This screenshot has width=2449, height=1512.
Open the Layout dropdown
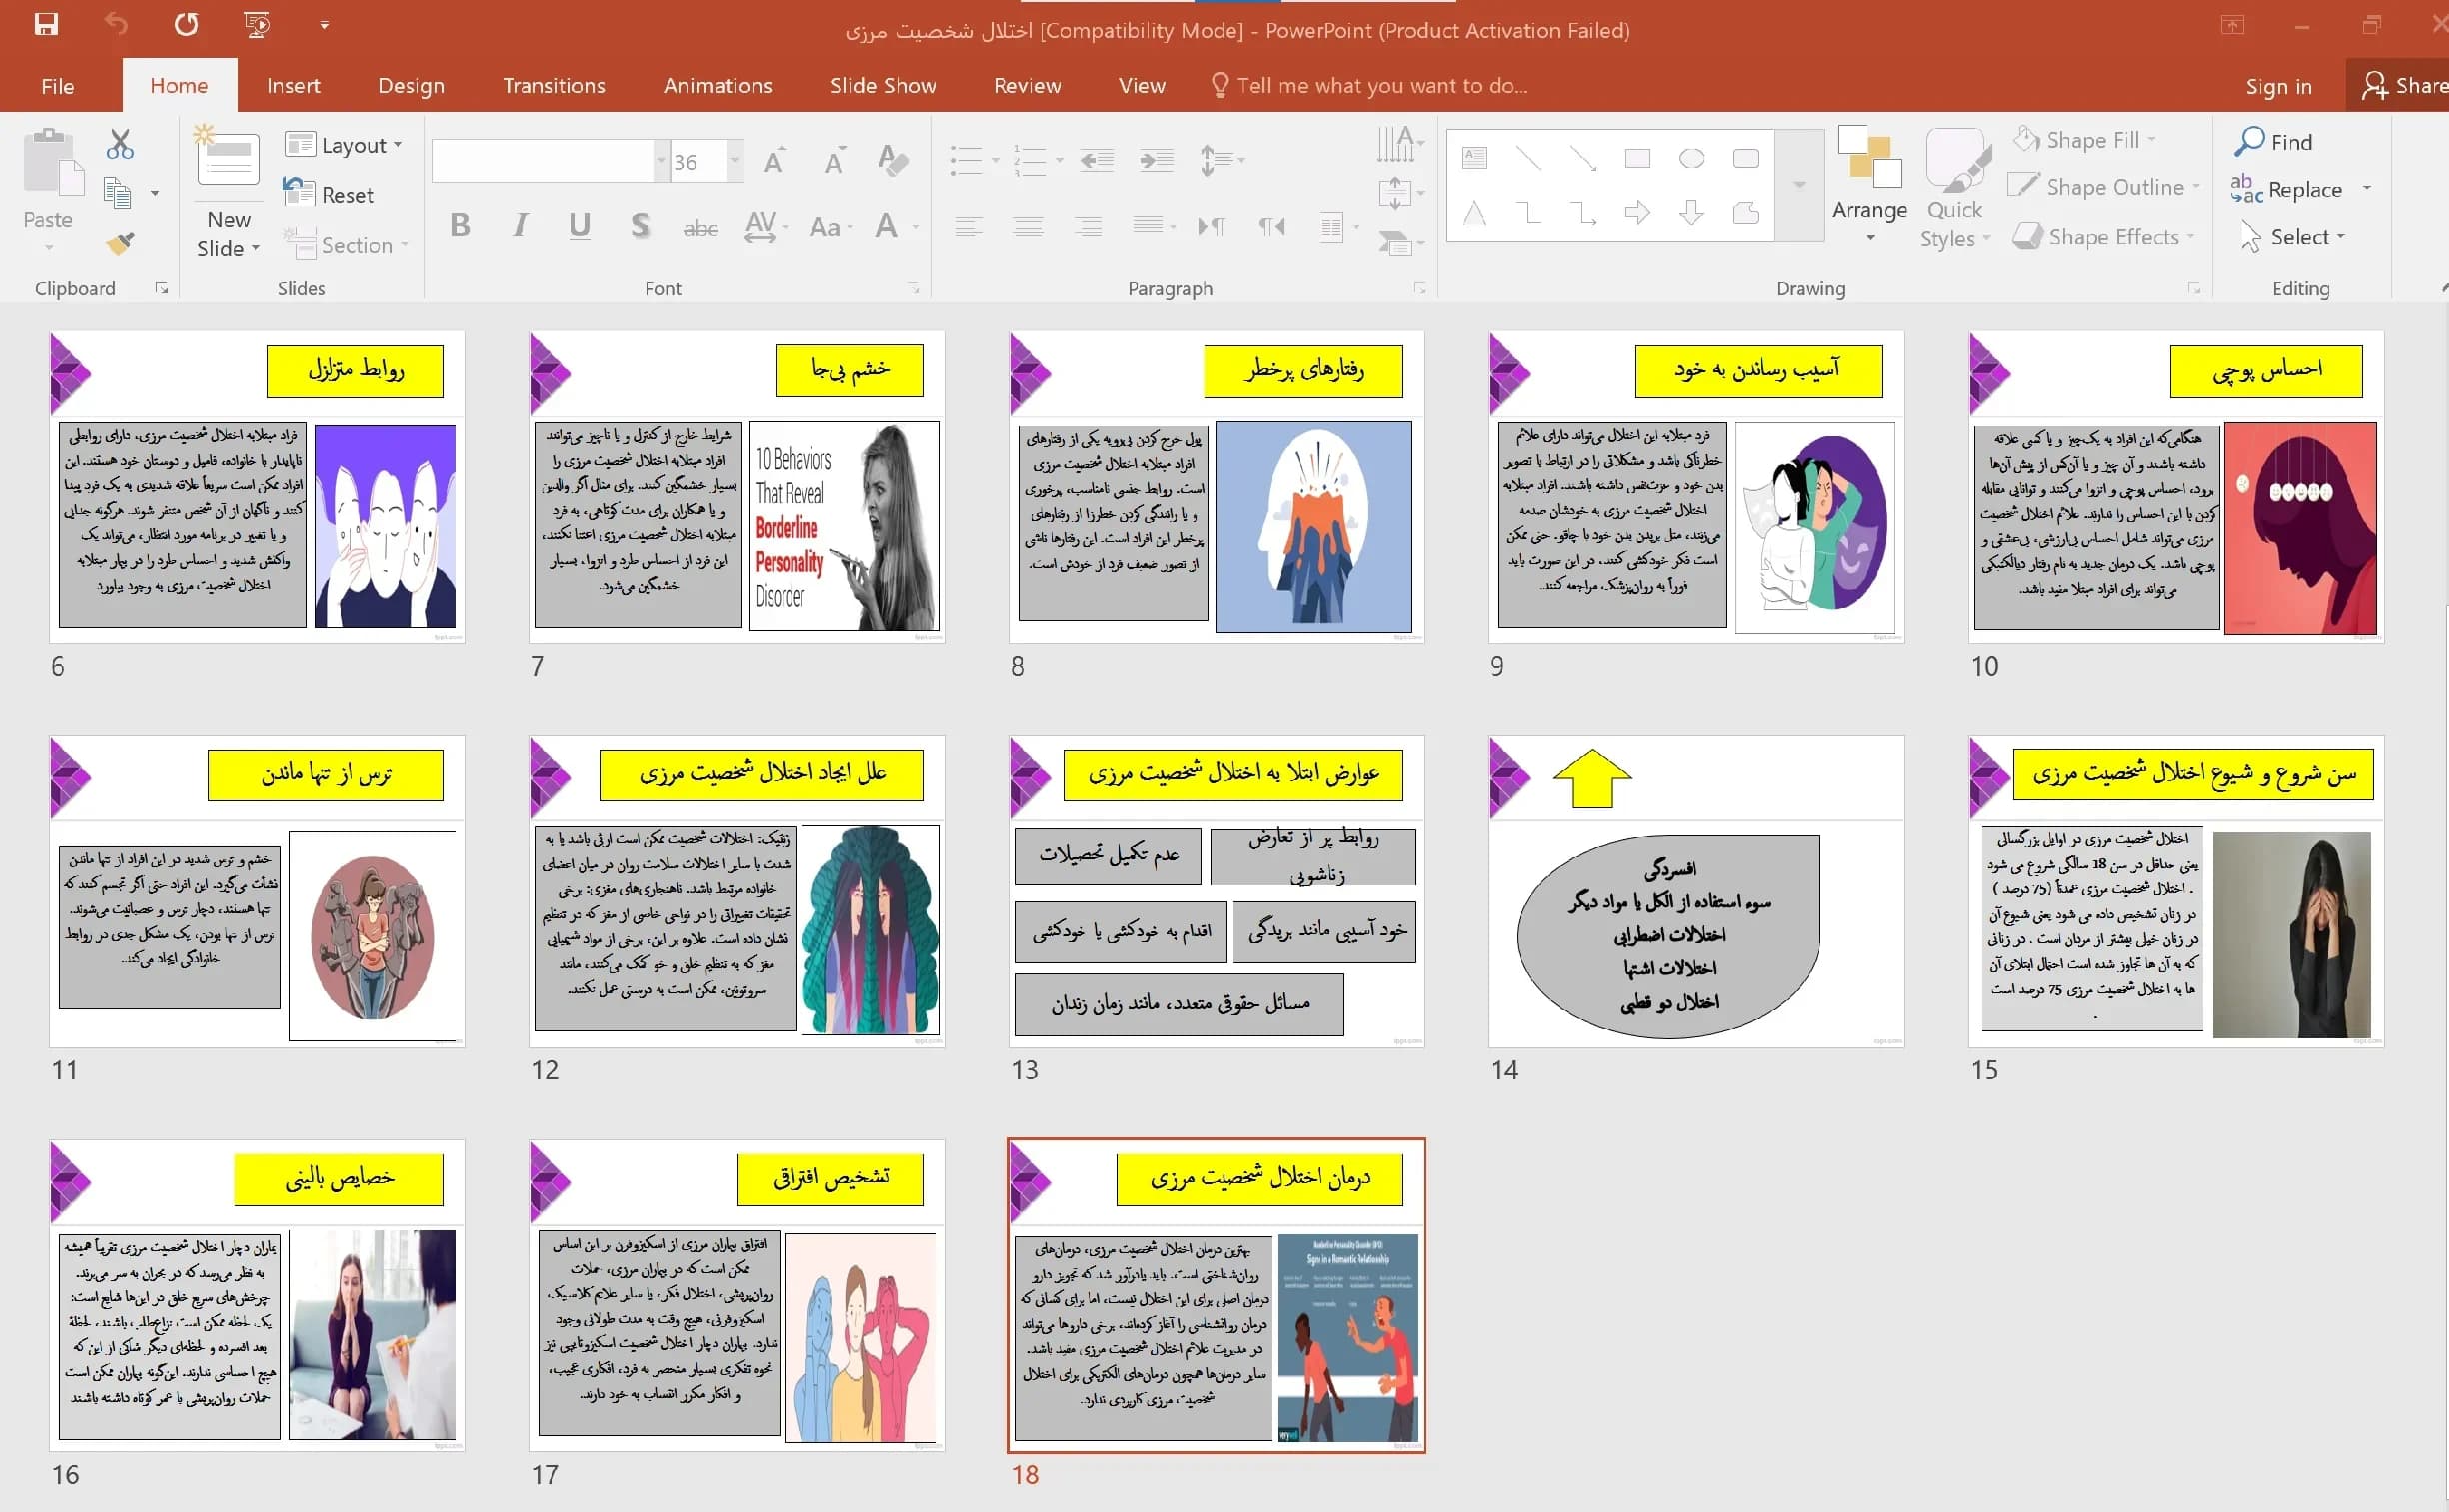coord(343,145)
